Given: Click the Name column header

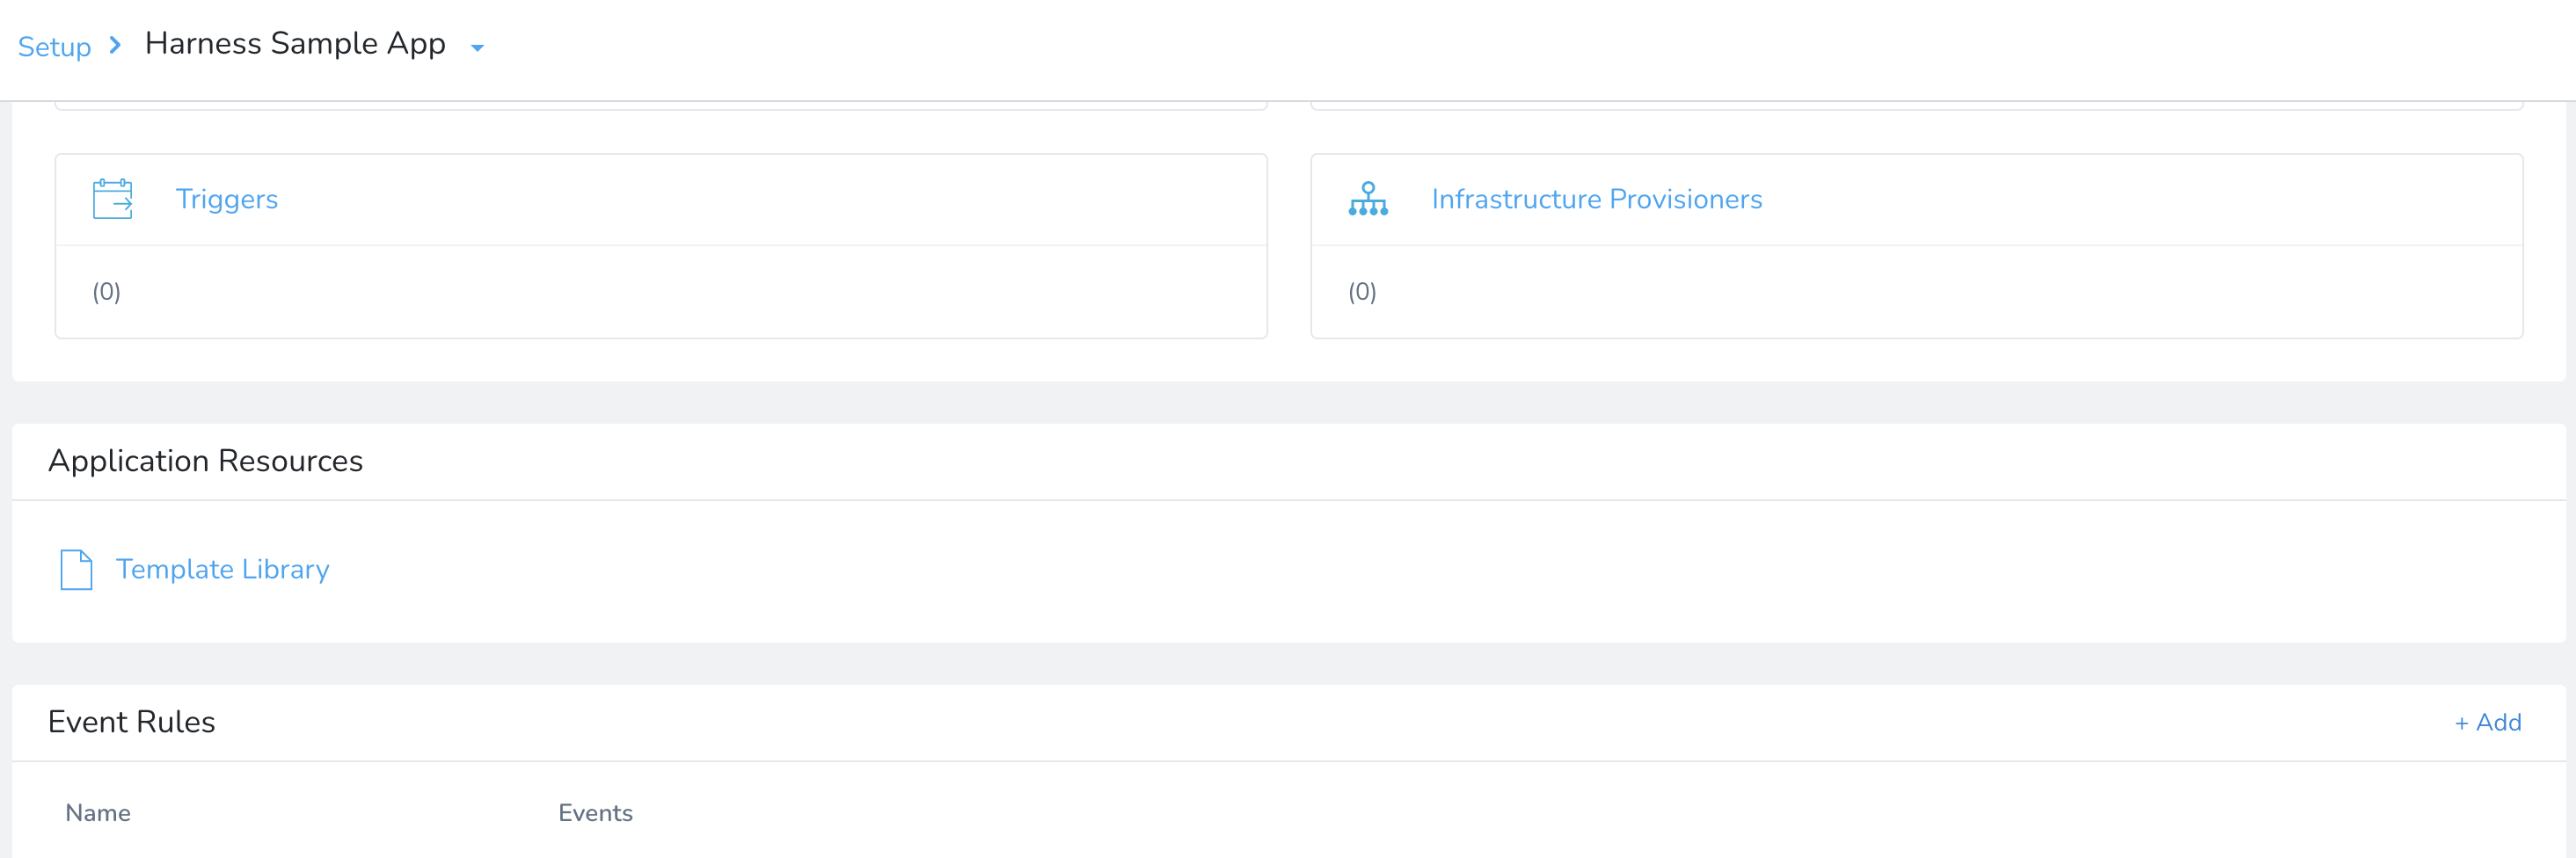Looking at the screenshot, I should (98, 813).
